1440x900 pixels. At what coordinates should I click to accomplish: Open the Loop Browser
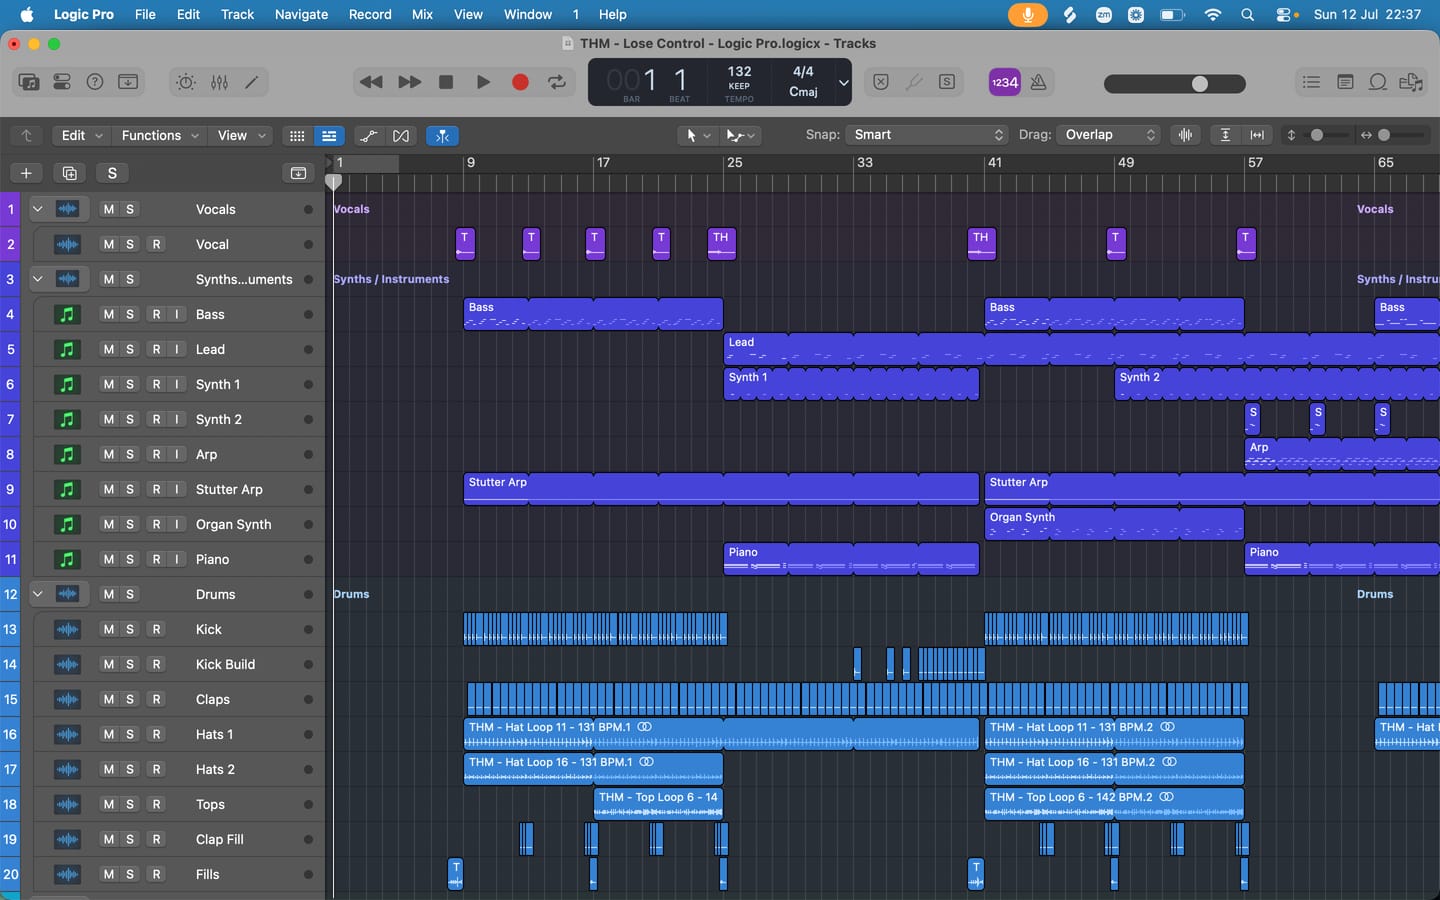point(1378,82)
